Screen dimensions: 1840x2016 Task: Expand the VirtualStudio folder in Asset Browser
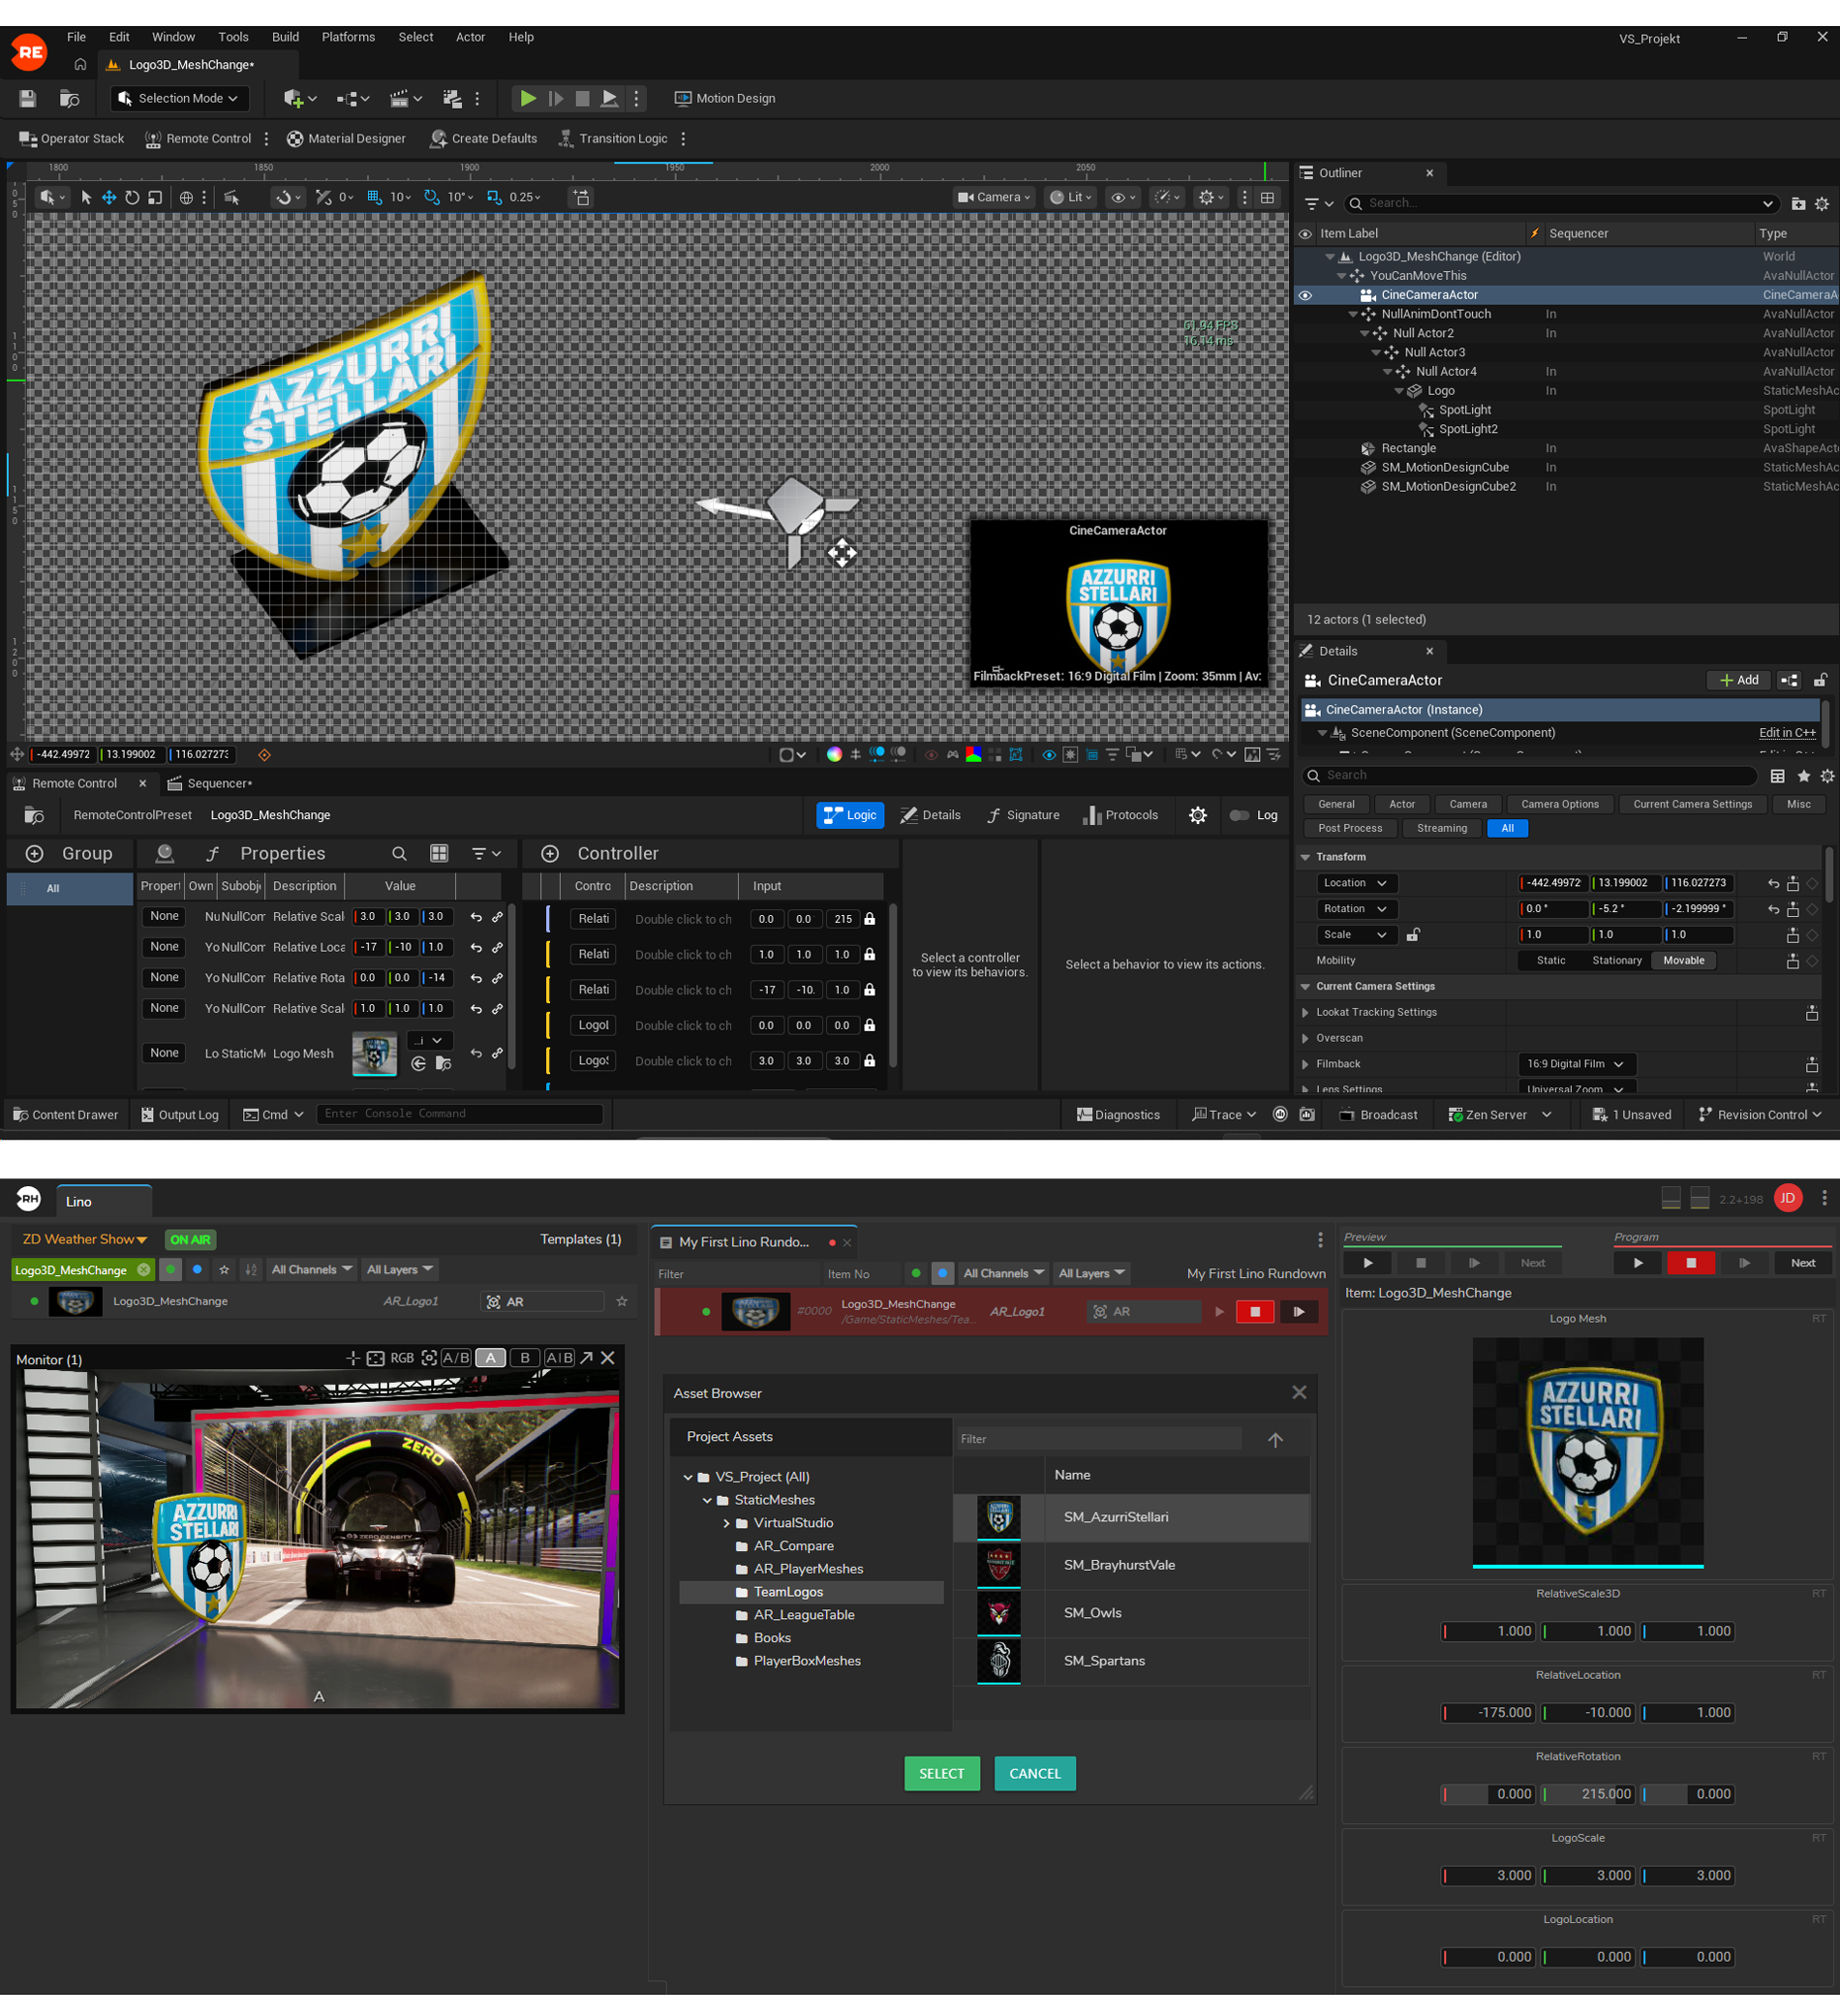tap(727, 1523)
